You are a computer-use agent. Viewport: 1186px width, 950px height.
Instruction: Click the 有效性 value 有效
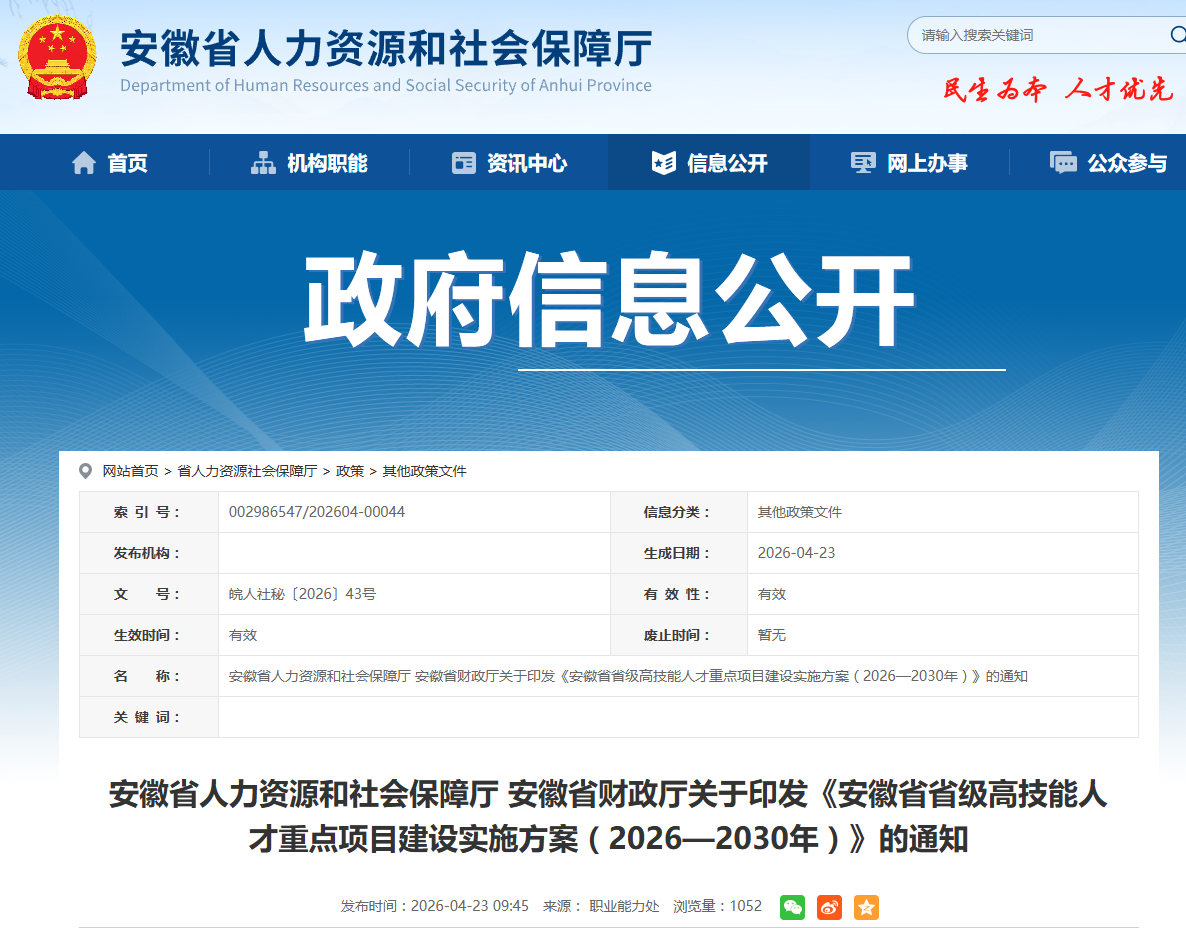(x=772, y=594)
